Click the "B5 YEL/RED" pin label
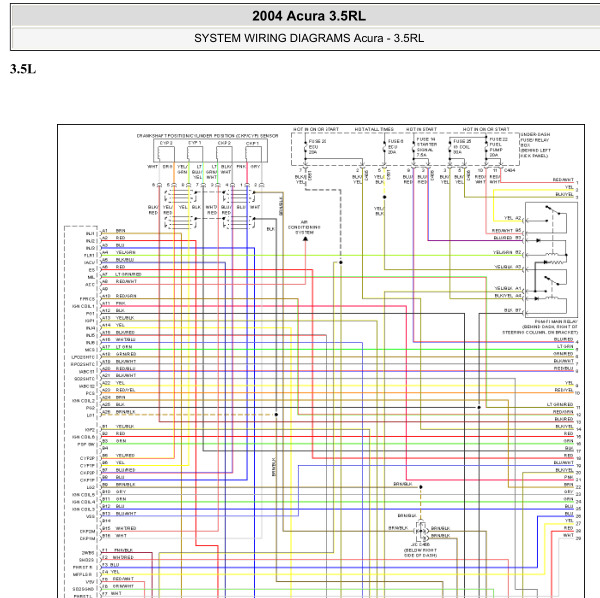 point(118,456)
